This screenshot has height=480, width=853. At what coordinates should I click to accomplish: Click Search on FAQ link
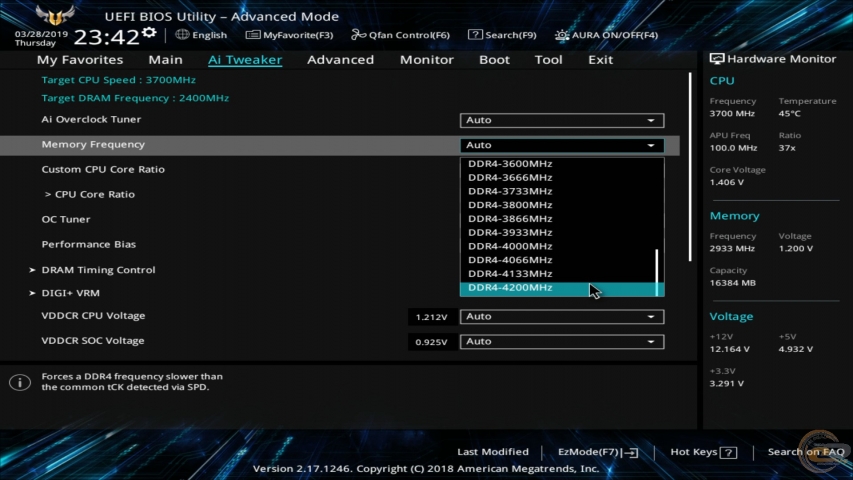point(805,452)
